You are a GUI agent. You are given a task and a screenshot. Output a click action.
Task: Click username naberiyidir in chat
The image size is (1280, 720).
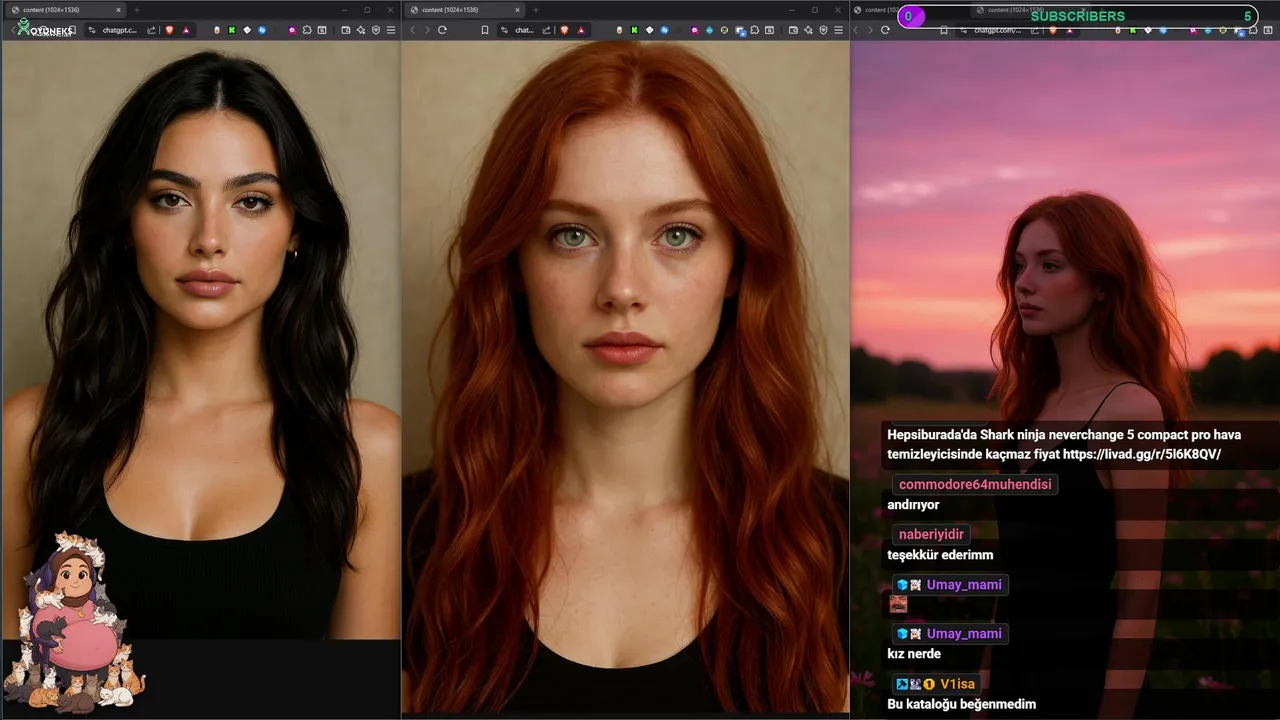point(933,534)
